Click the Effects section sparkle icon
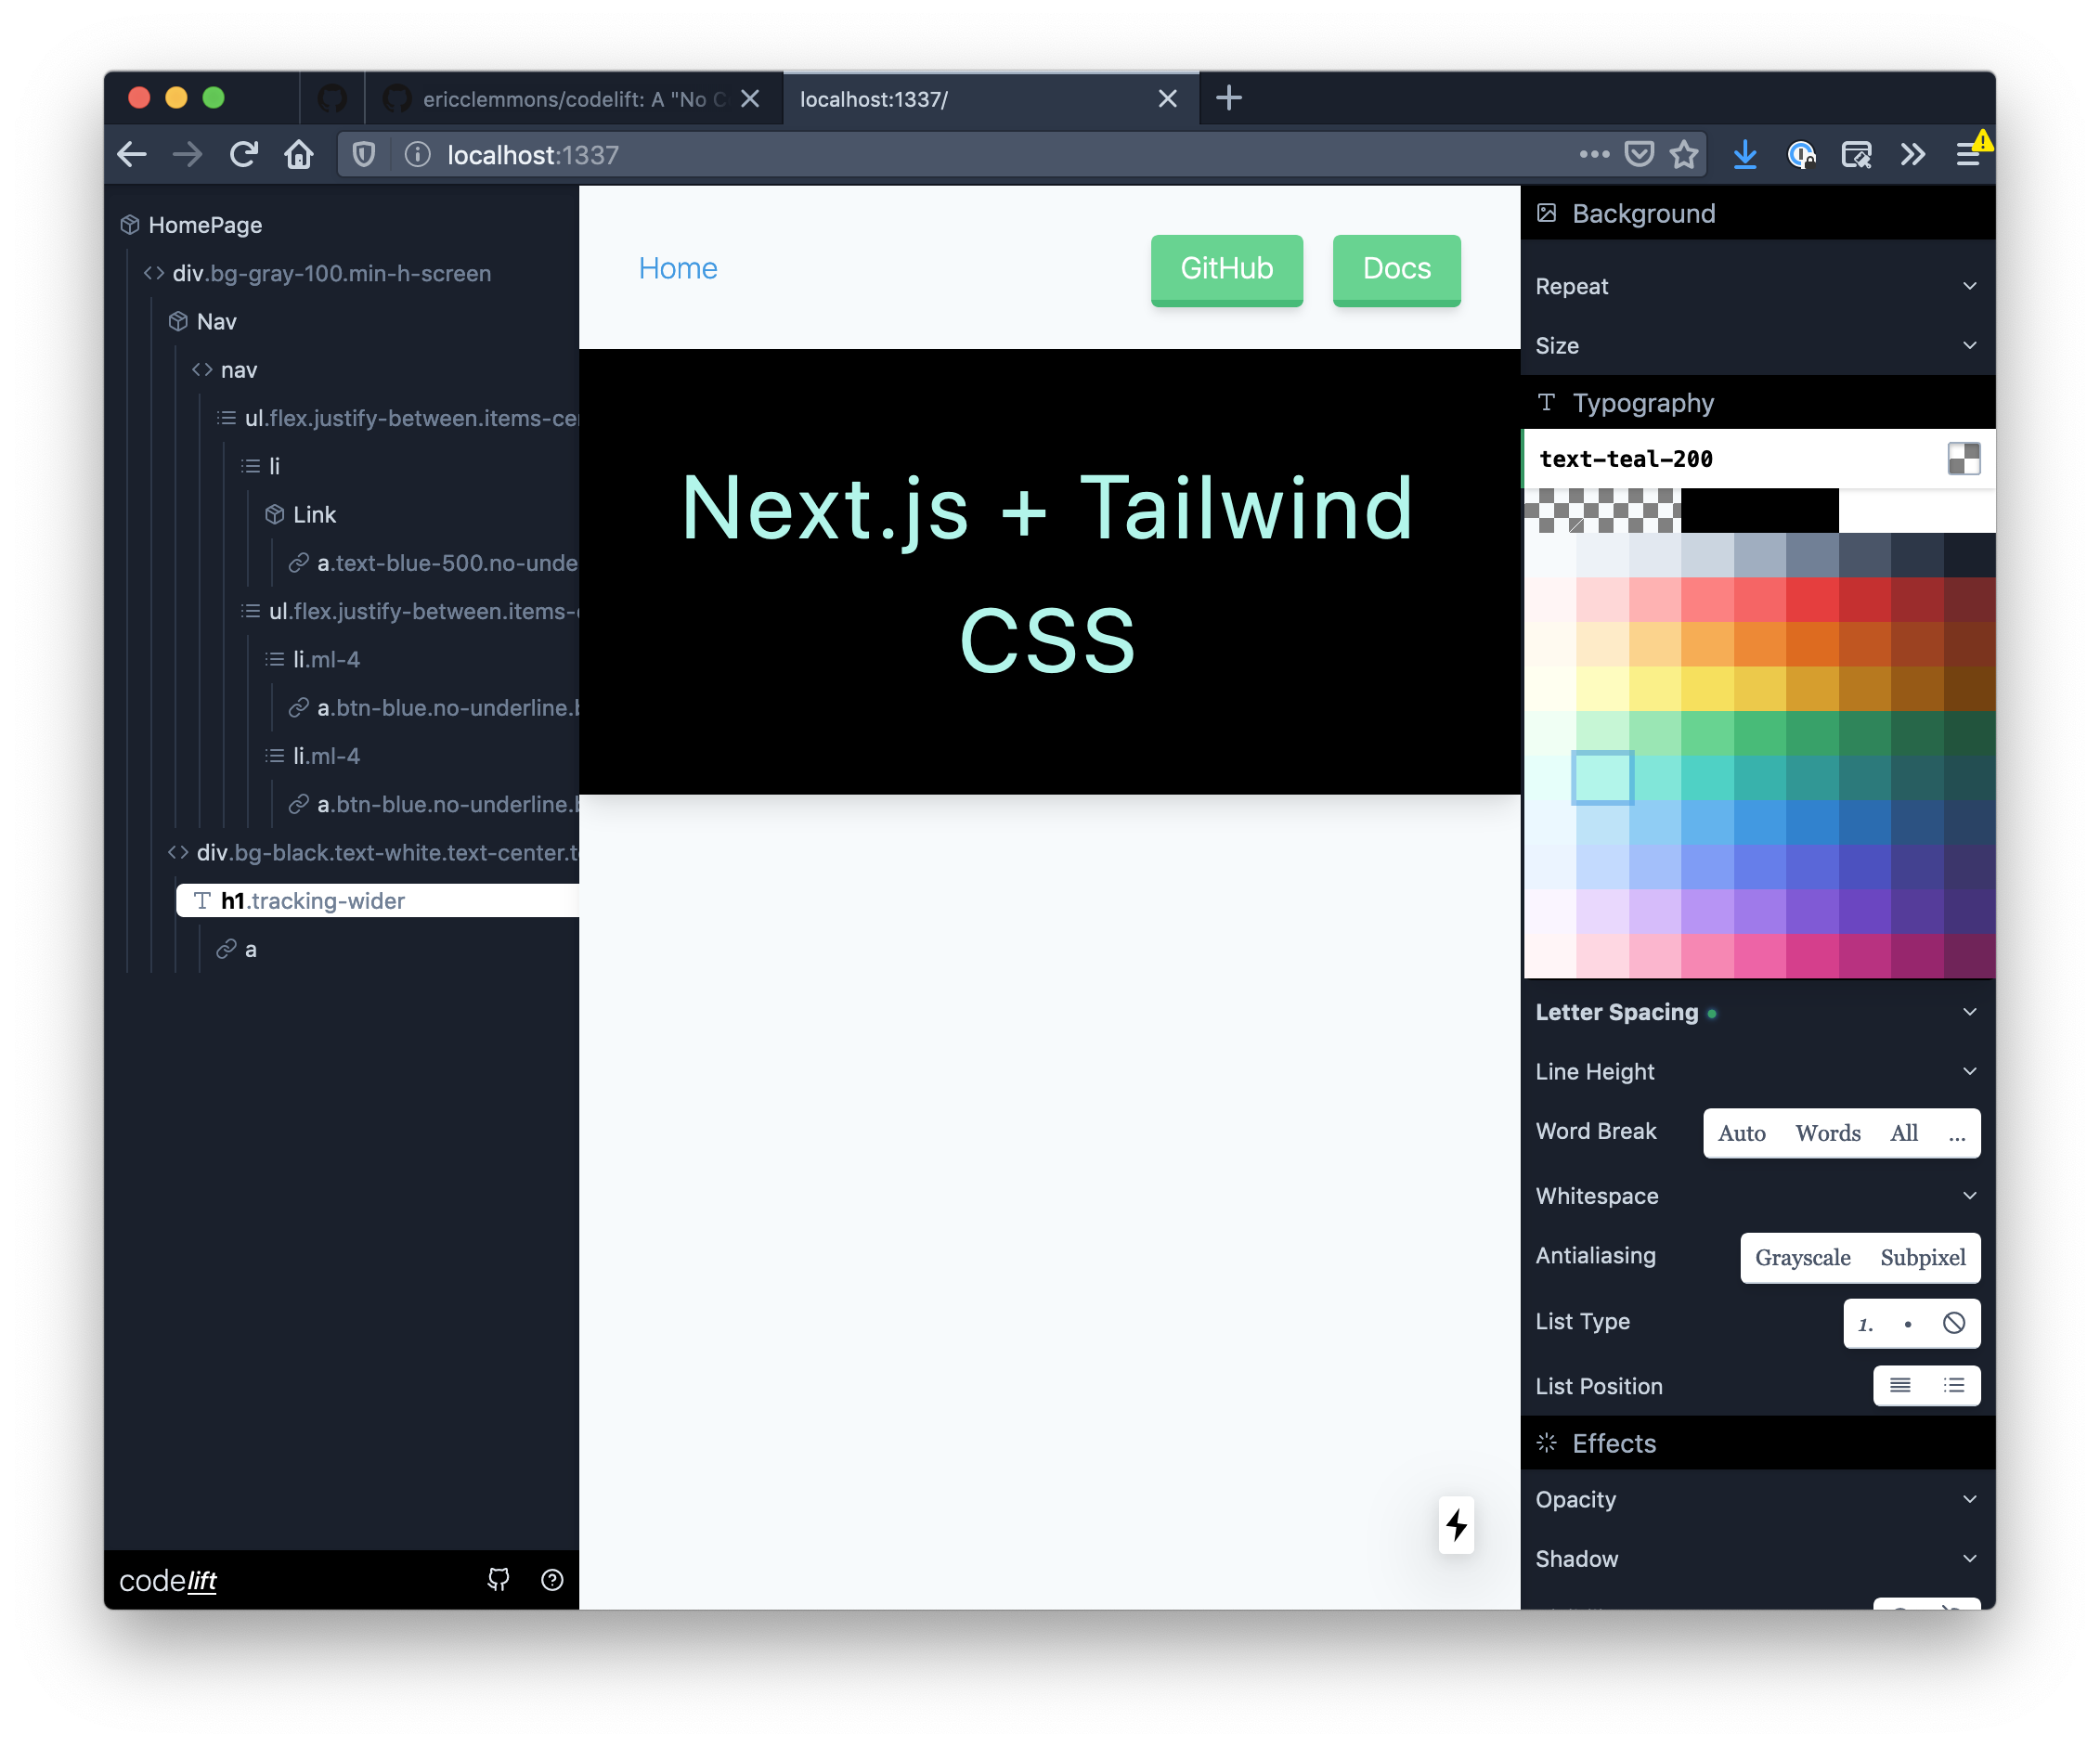The height and width of the screenshot is (1747, 2100). (x=1546, y=1442)
